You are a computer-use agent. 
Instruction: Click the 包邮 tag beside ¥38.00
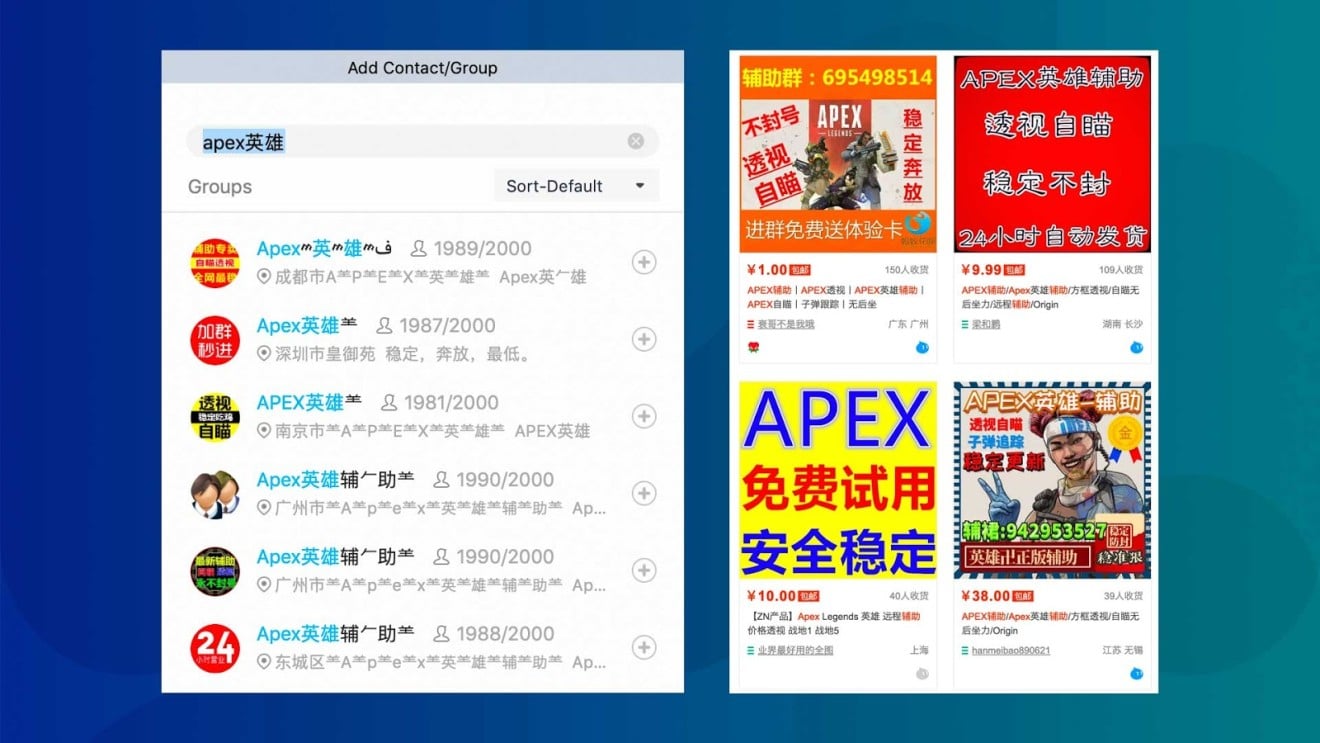pos(1022,596)
